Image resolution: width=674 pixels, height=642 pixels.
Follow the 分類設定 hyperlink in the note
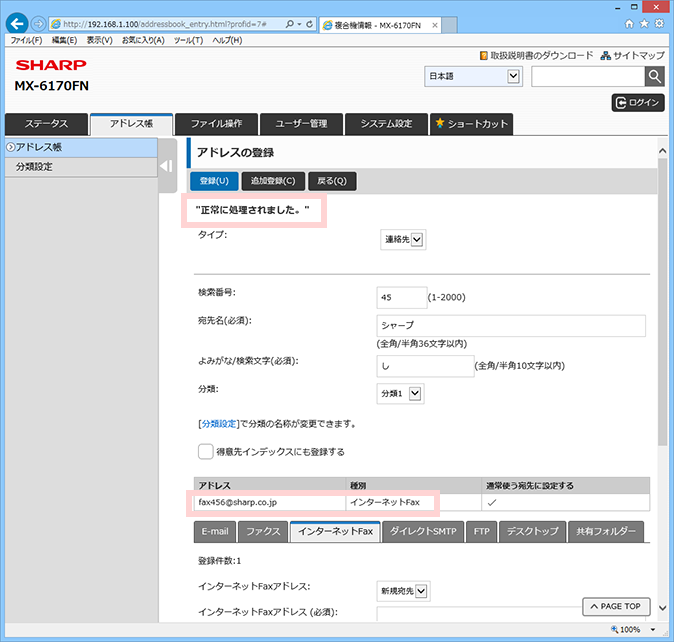pyautogui.click(x=219, y=424)
